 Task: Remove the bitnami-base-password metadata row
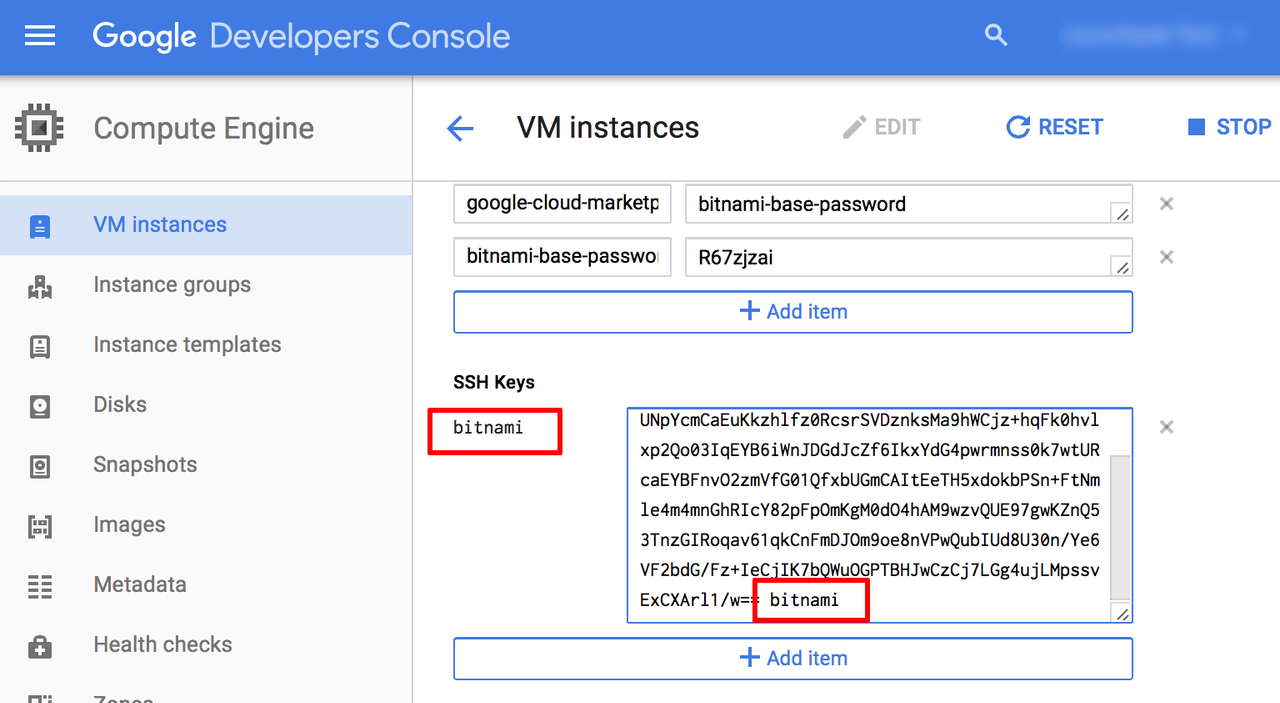pos(1166,204)
